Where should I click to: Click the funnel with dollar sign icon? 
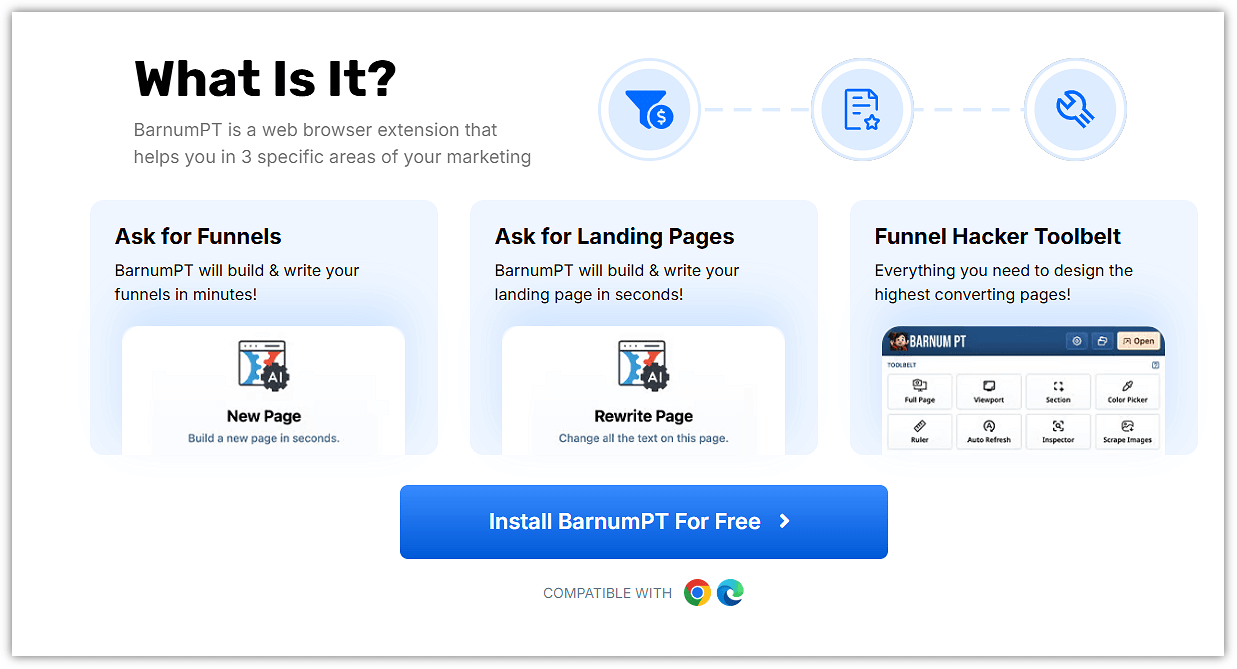(649, 109)
